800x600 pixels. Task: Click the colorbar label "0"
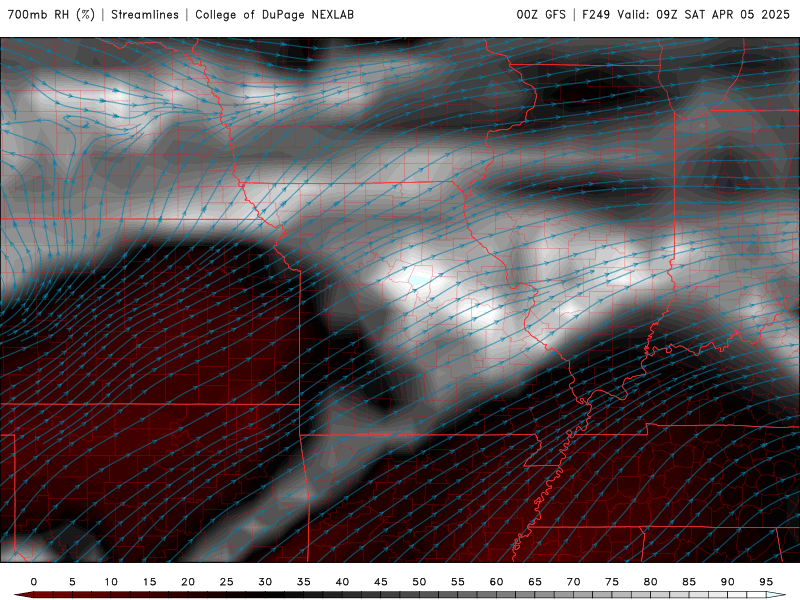(34, 582)
